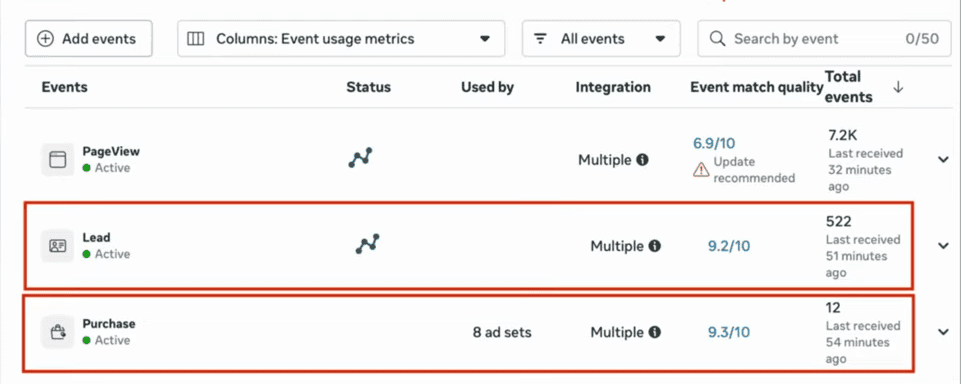Click the info icon next to PageView Multiple
The height and width of the screenshot is (384, 961).
coord(642,160)
